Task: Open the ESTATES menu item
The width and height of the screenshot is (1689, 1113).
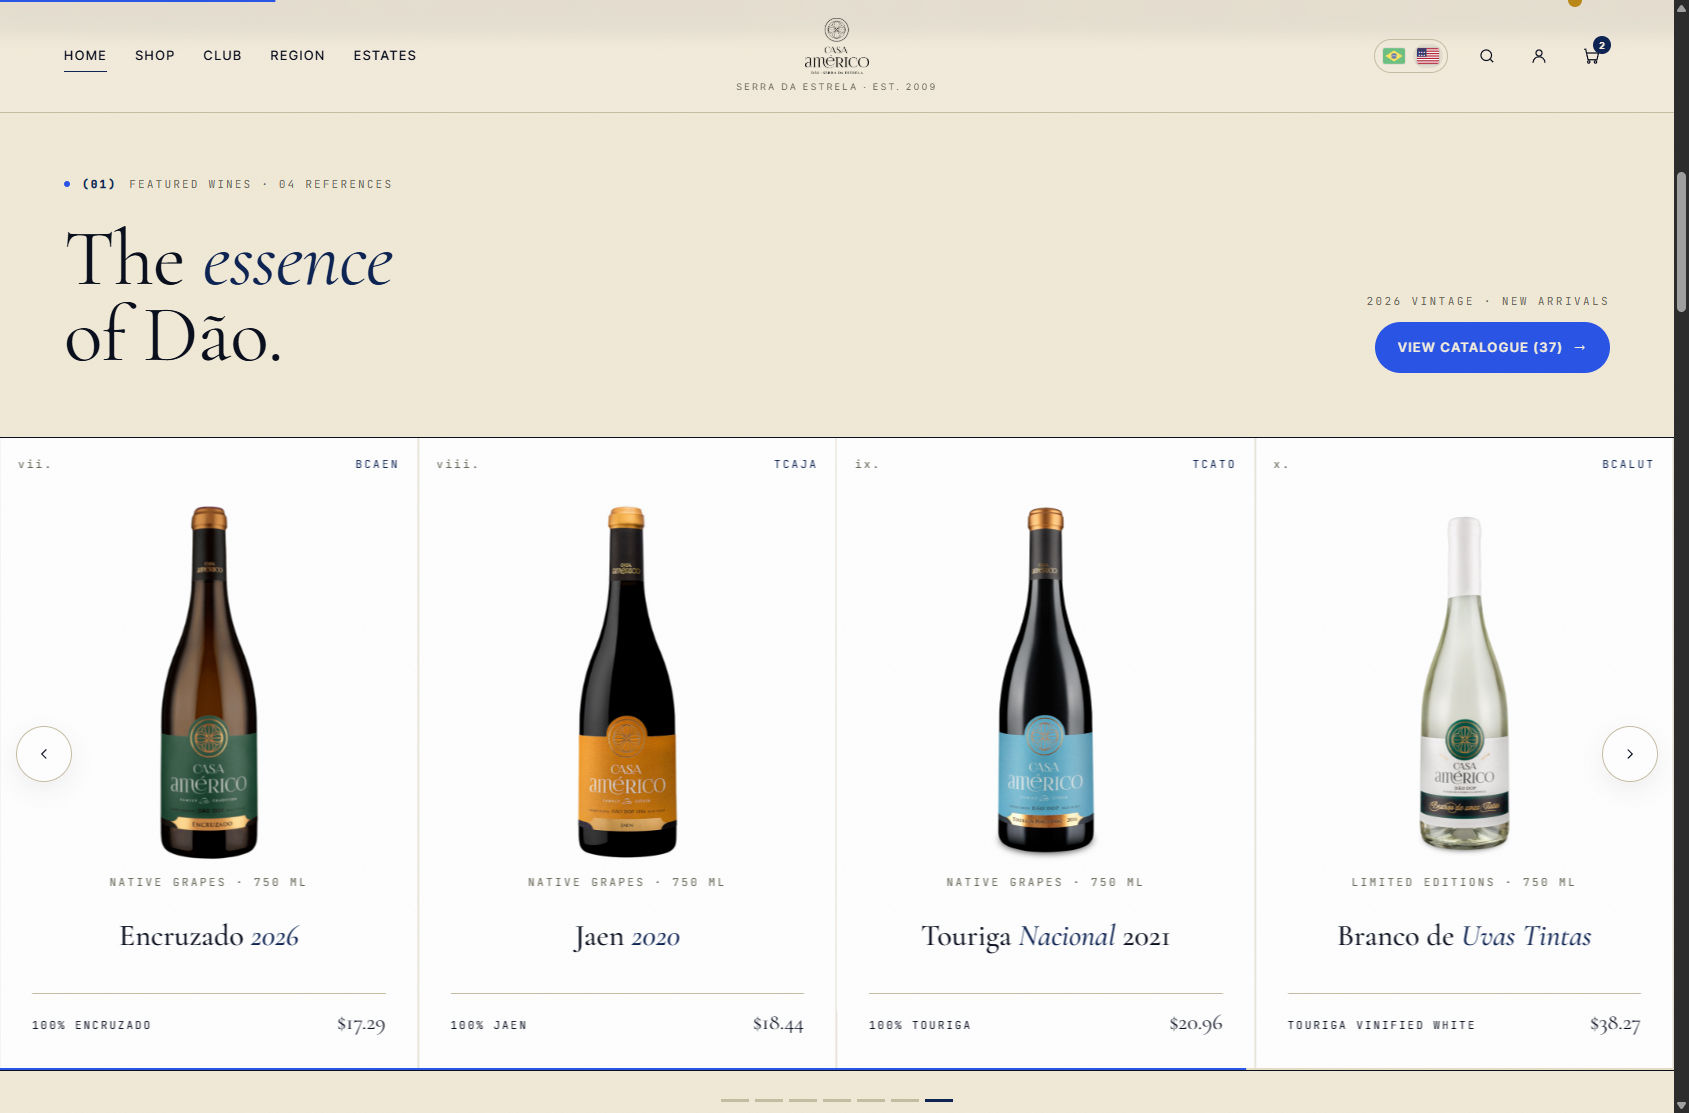Action: pyautogui.click(x=384, y=56)
